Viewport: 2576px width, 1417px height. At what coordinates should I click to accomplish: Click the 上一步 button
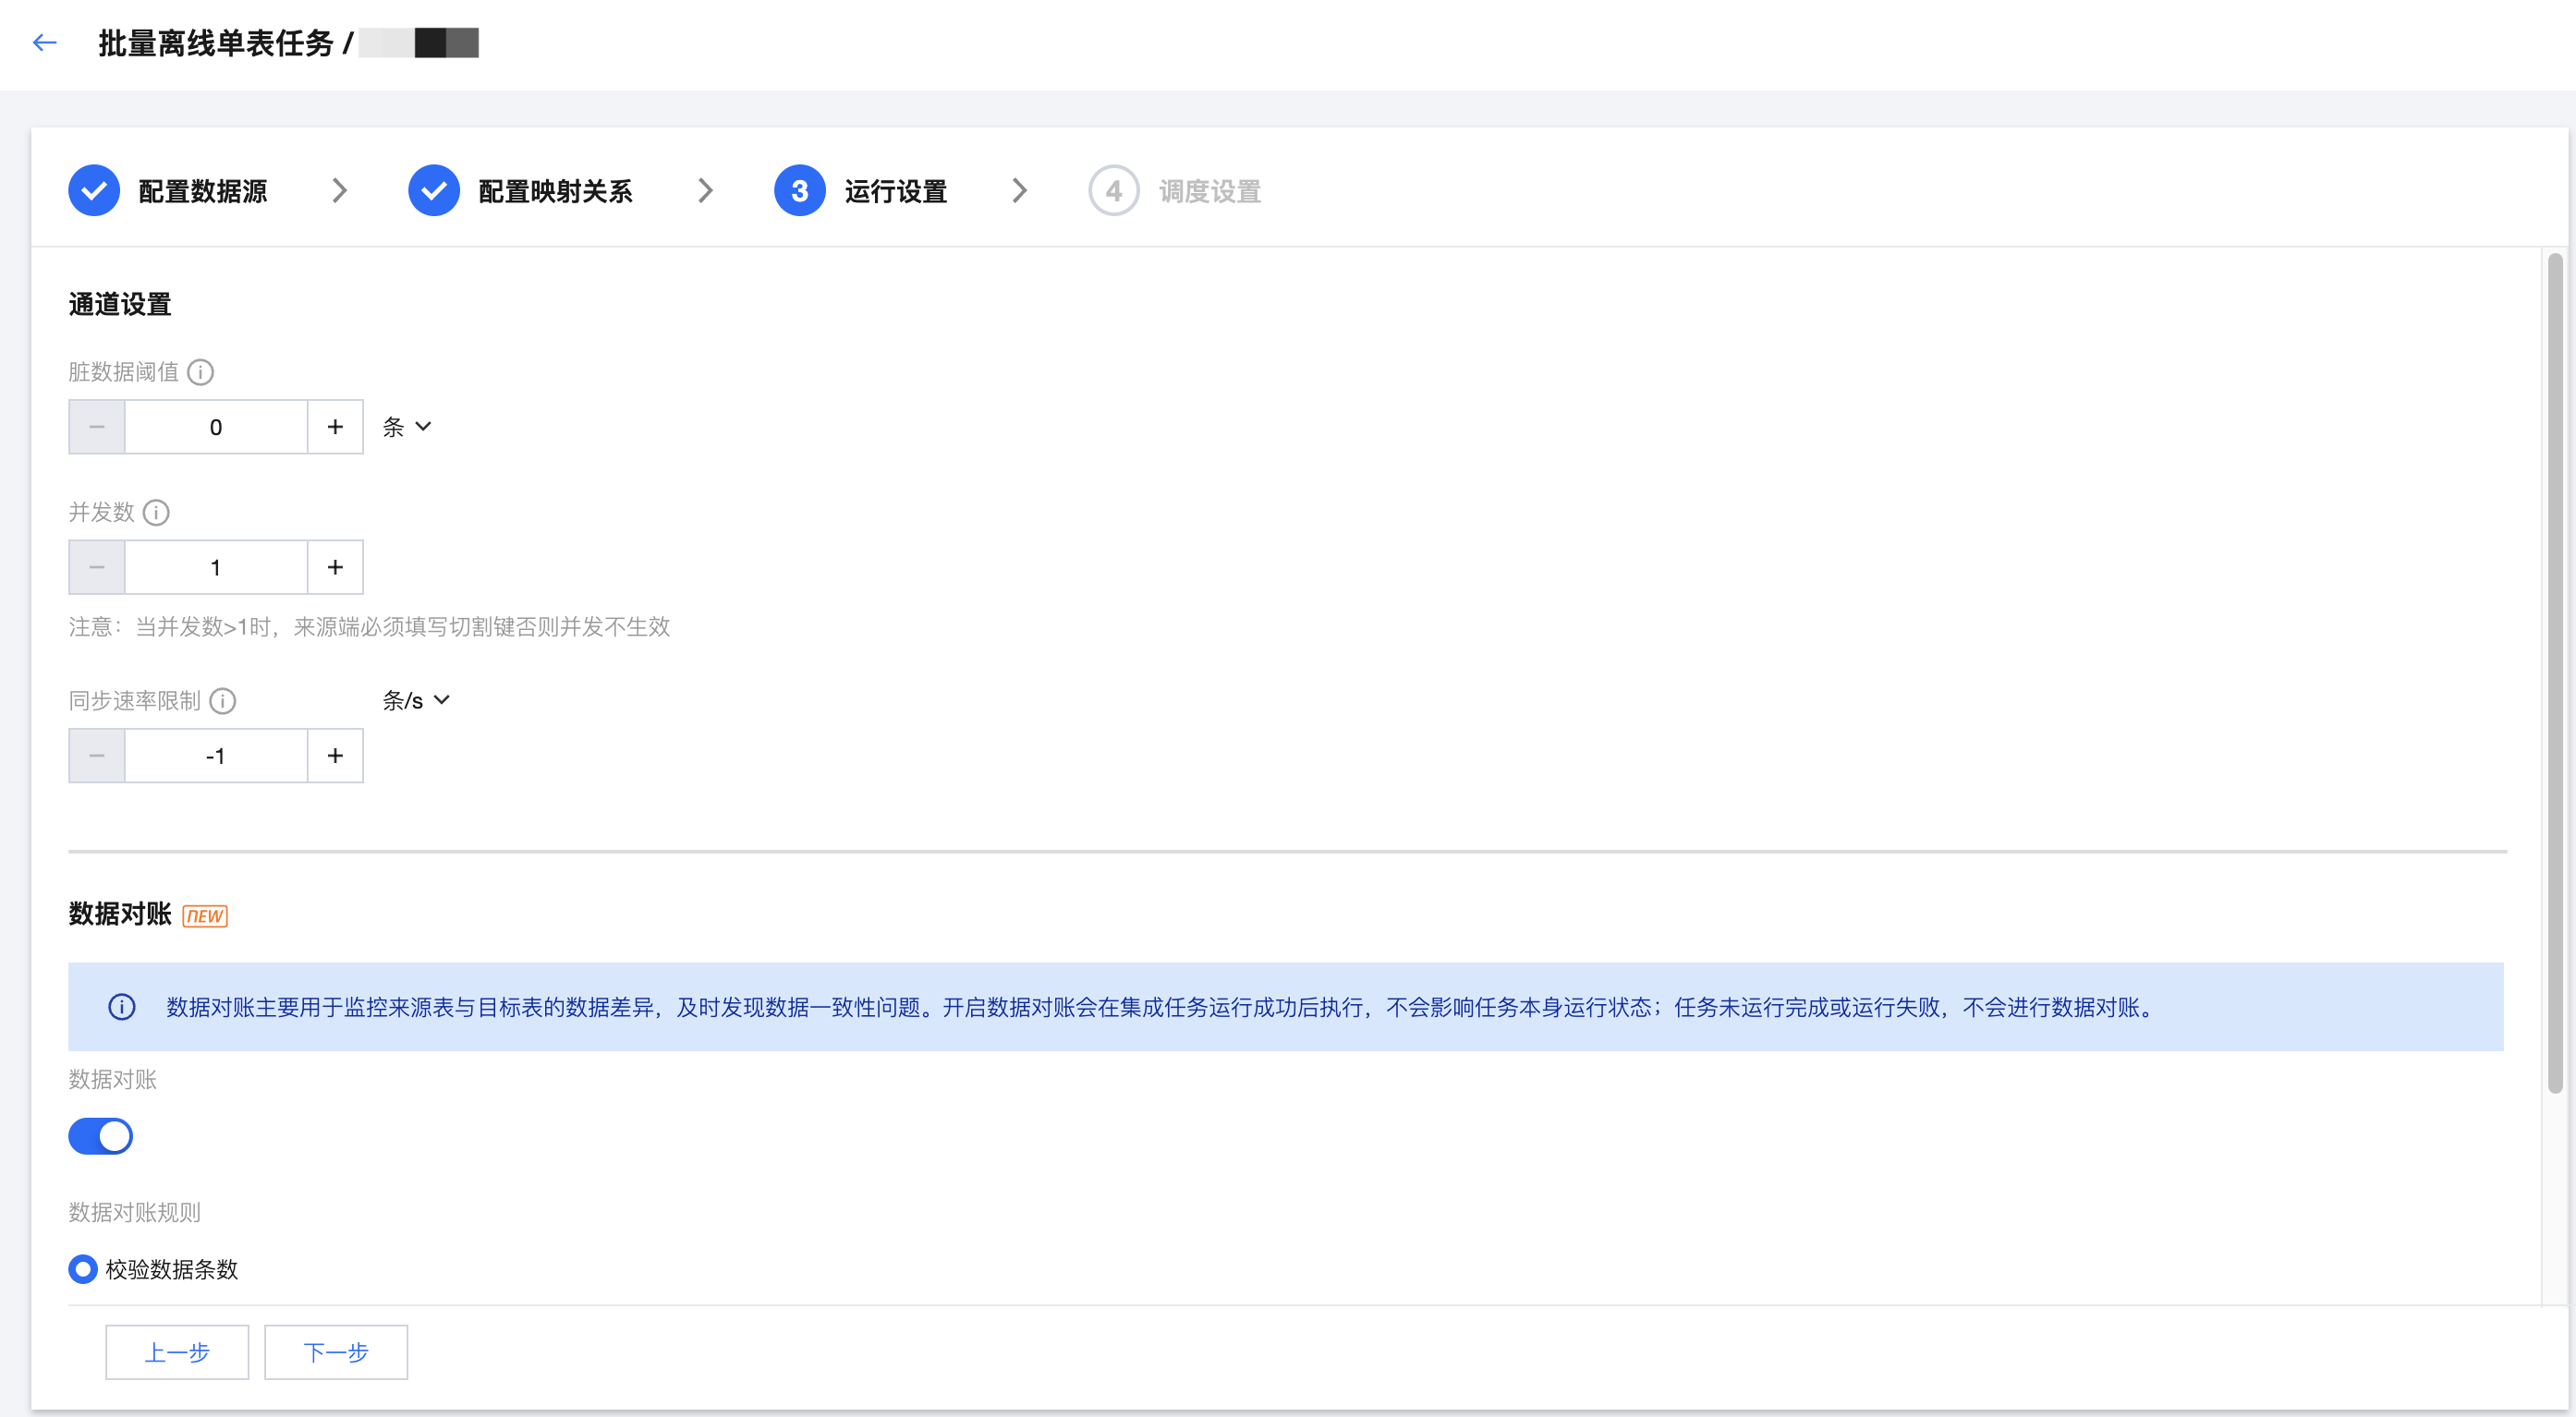click(x=177, y=1352)
